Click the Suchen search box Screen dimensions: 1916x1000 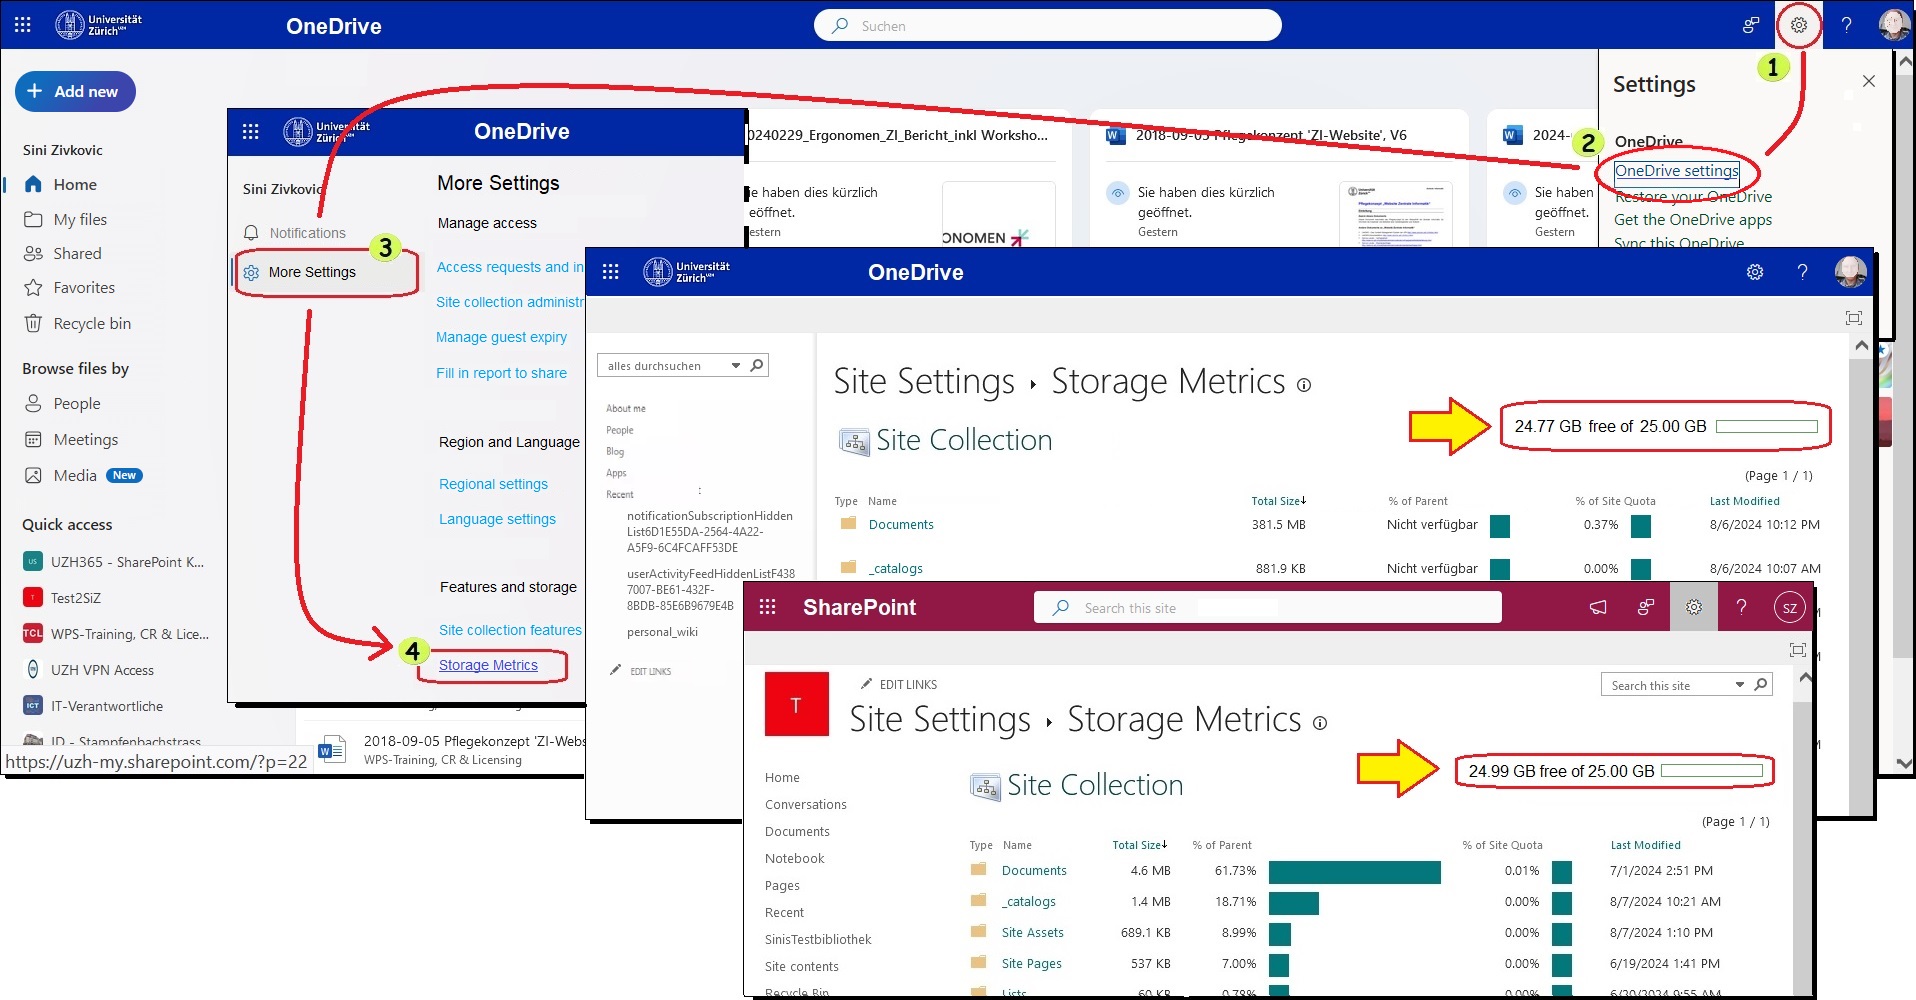[x=1048, y=25]
